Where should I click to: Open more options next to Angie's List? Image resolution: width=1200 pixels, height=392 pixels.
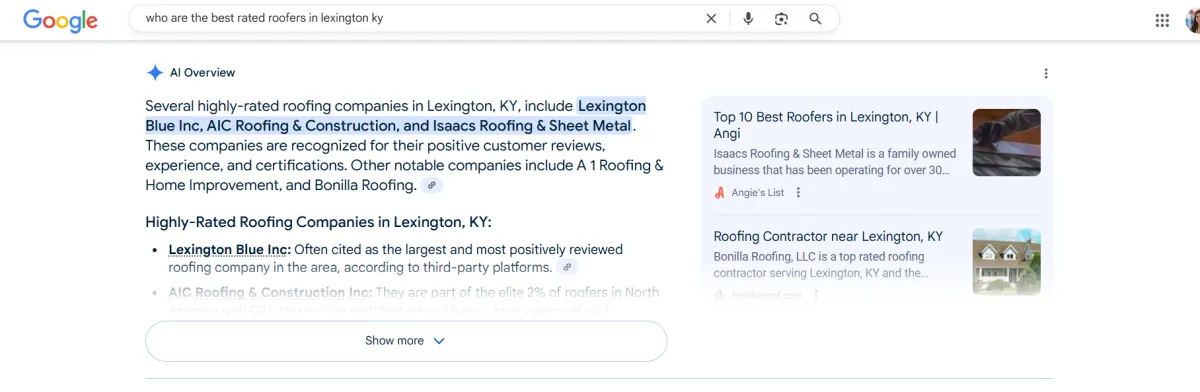coord(798,193)
